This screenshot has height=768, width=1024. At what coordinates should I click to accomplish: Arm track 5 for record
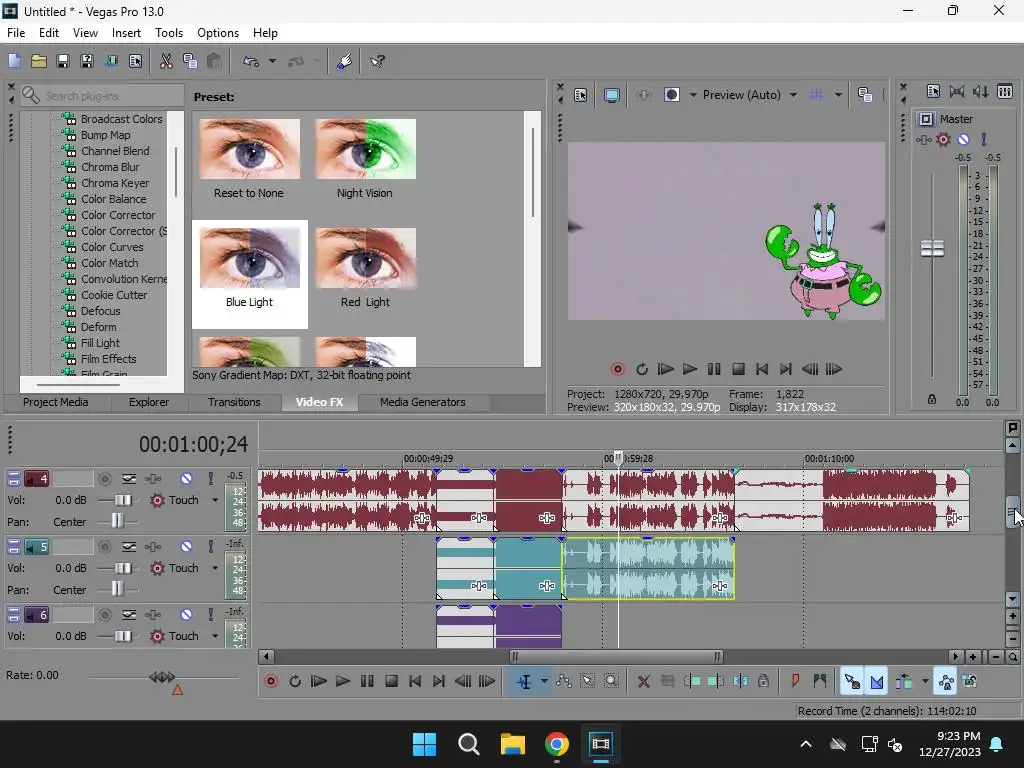click(x=104, y=547)
